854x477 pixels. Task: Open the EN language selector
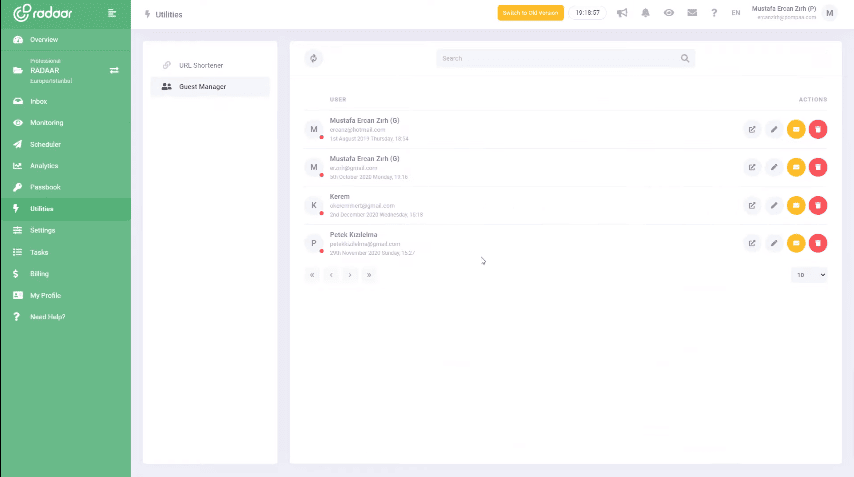(736, 13)
